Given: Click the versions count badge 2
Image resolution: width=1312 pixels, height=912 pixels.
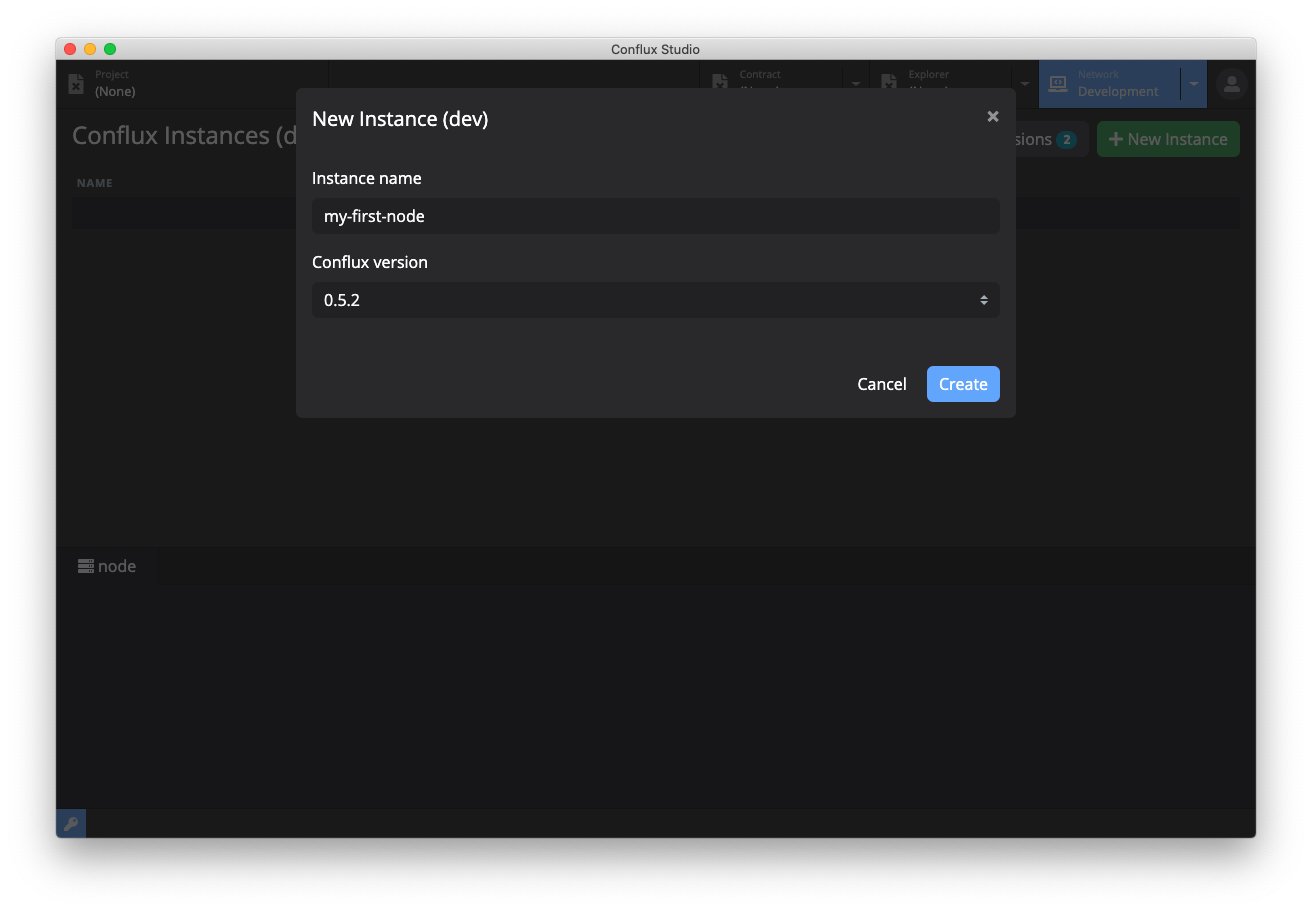Looking at the screenshot, I should point(1066,140).
